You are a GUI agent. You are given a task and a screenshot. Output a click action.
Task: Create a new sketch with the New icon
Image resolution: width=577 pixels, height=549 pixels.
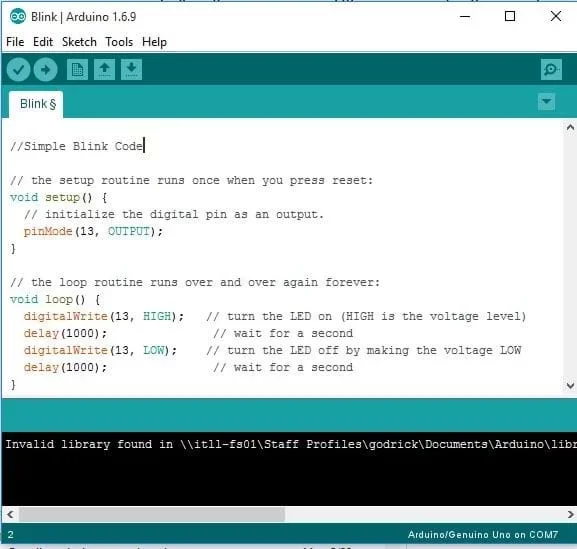coord(77,69)
